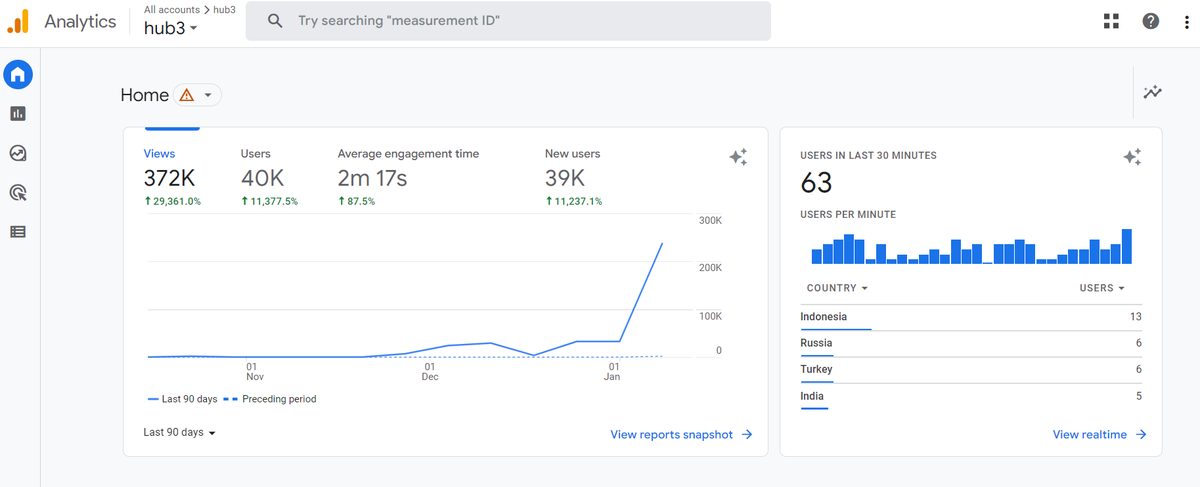
Task: Open the Home icon in sidebar
Action: click(x=18, y=74)
